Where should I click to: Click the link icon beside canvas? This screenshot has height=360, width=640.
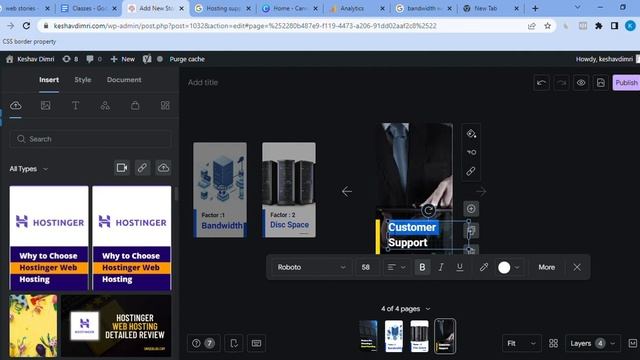[x=471, y=171]
